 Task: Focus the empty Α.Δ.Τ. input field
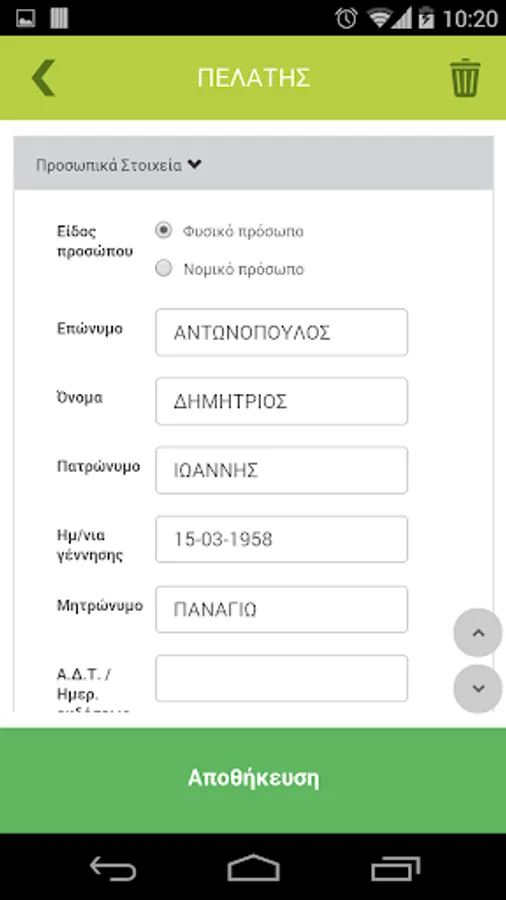click(282, 678)
